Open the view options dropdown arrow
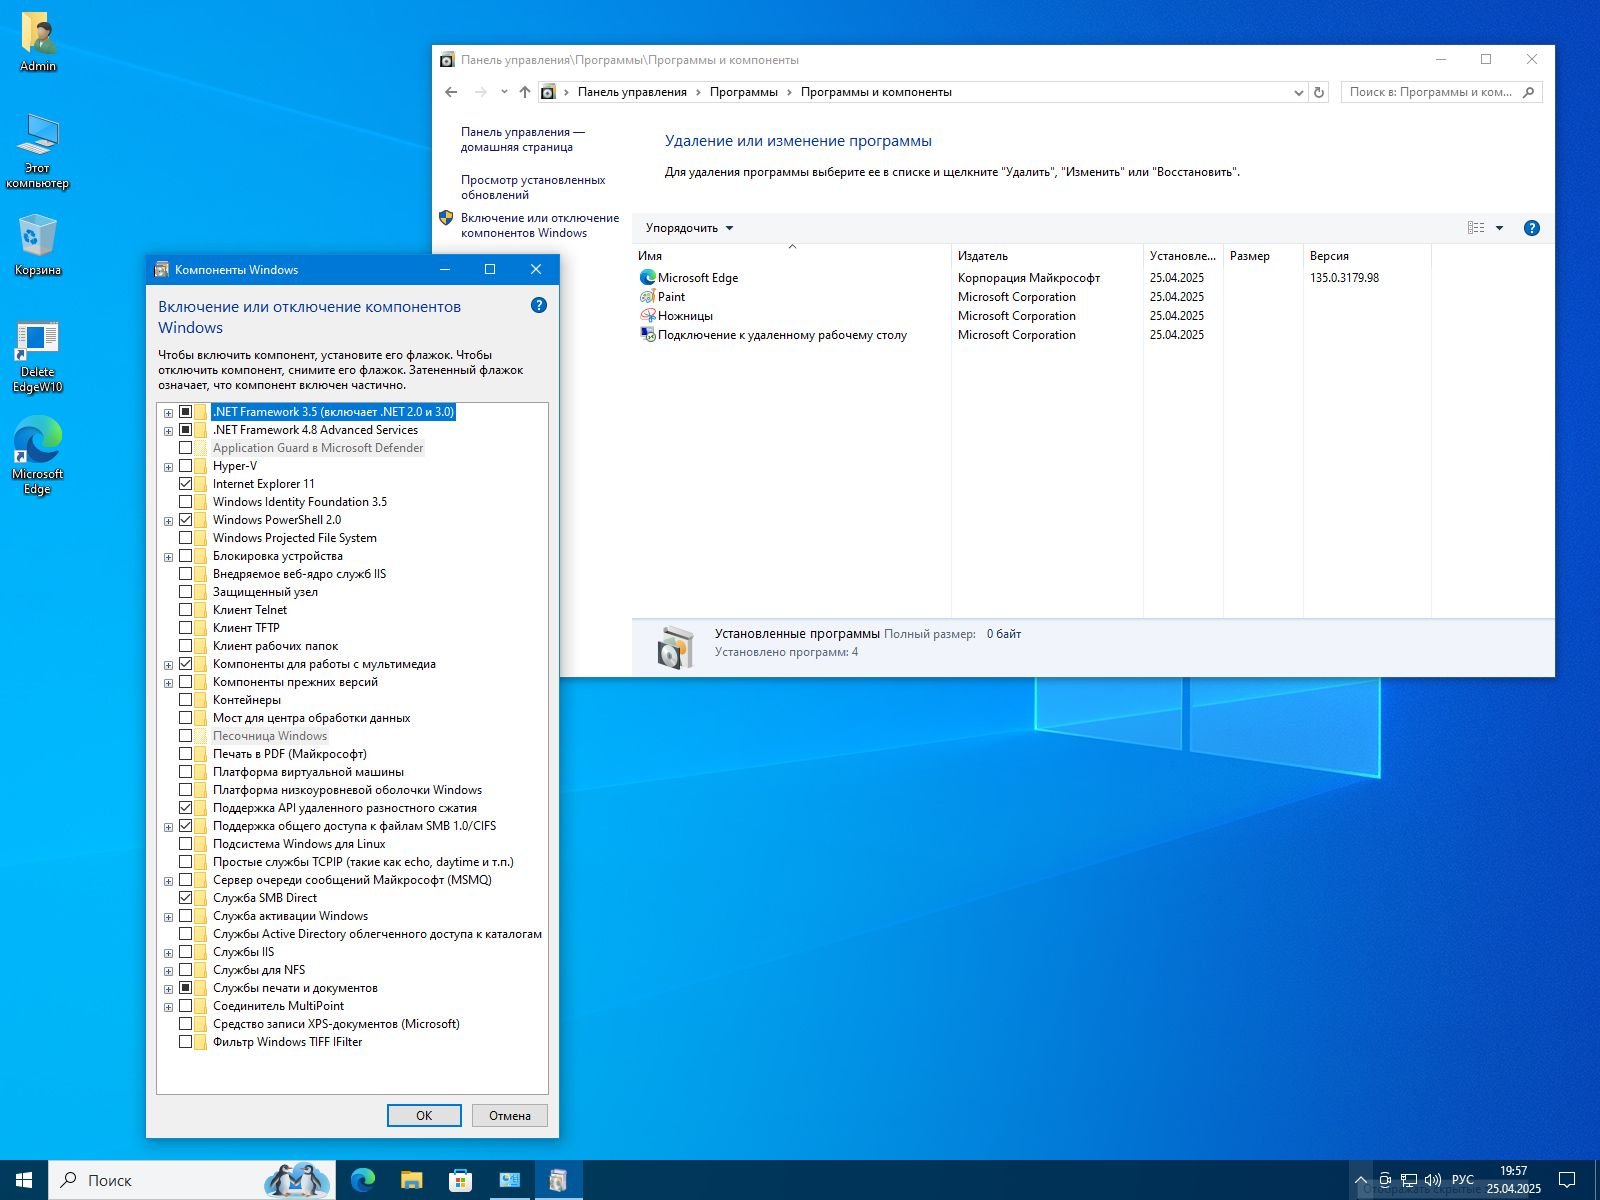This screenshot has height=1200, width=1600. click(x=1499, y=228)
